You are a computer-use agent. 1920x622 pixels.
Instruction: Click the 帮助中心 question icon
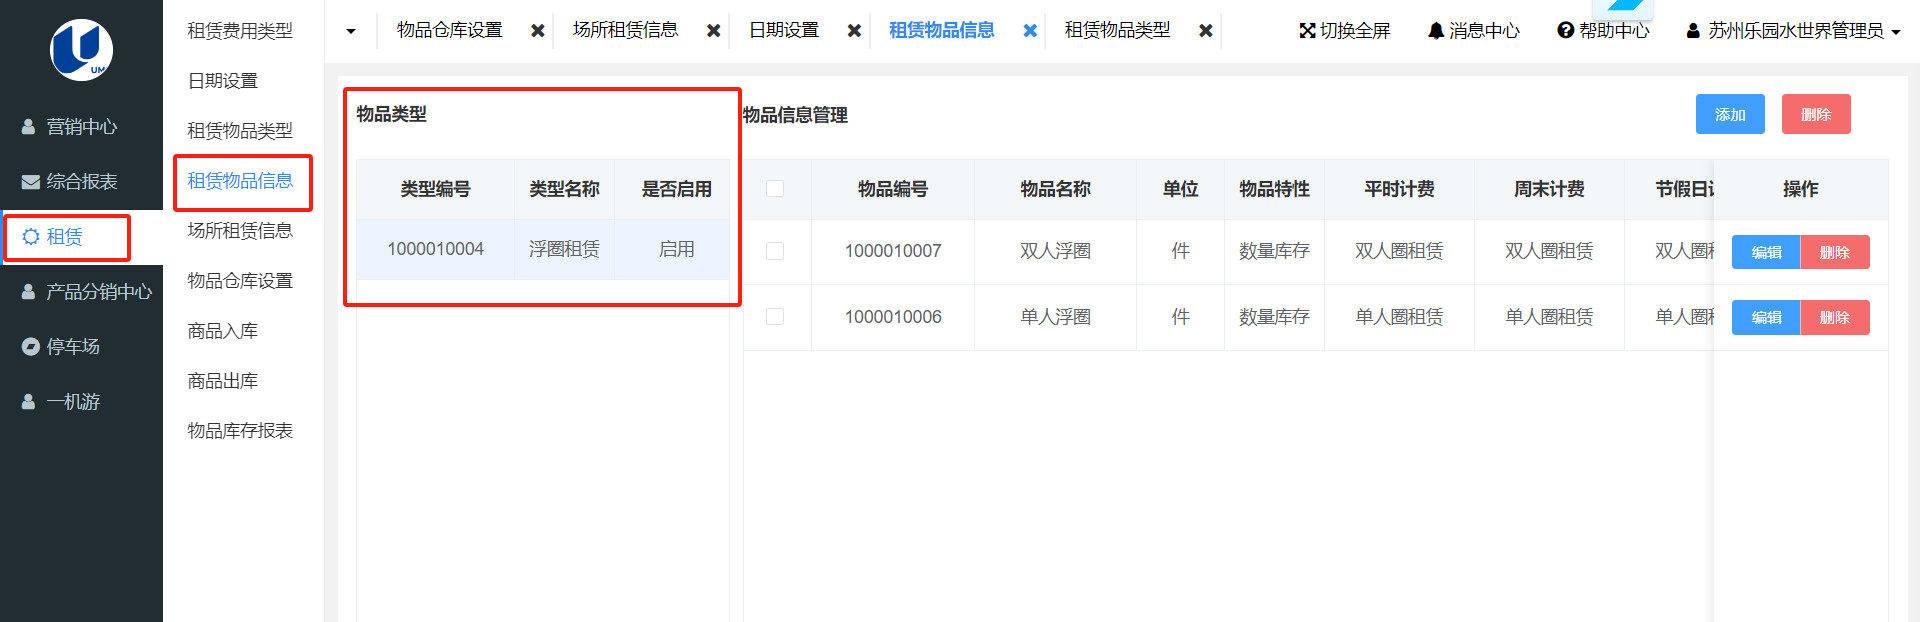coord(1566,31)
